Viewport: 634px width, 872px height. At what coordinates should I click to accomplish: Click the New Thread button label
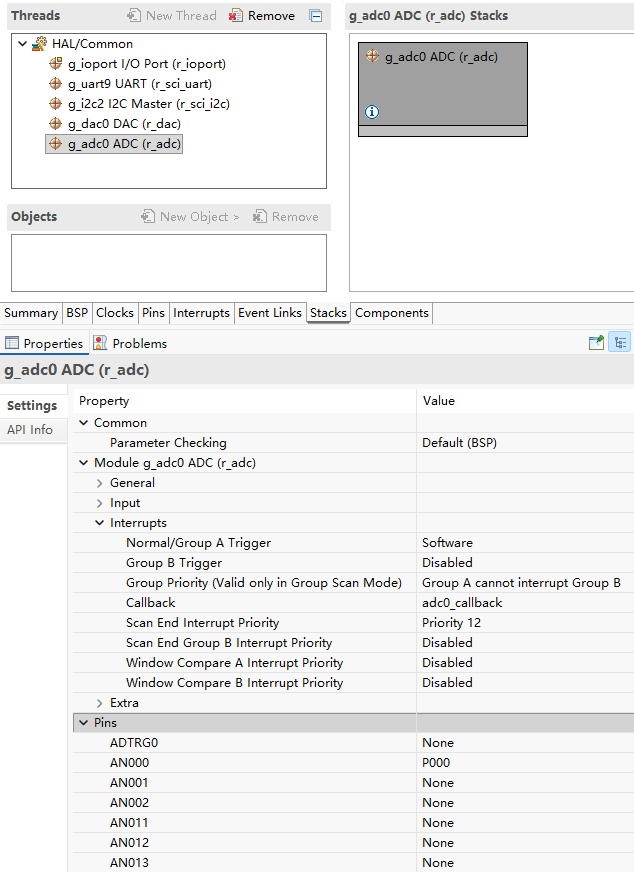(x=181, y=16)
